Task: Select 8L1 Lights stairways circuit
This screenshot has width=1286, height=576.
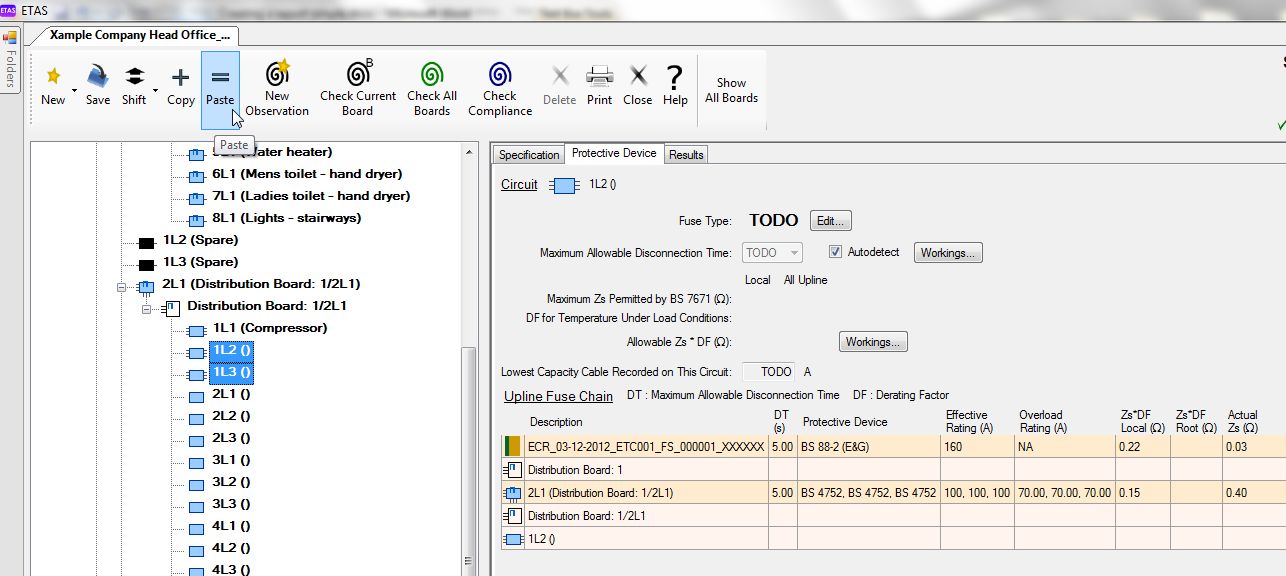Action: (x=287, y=218)
